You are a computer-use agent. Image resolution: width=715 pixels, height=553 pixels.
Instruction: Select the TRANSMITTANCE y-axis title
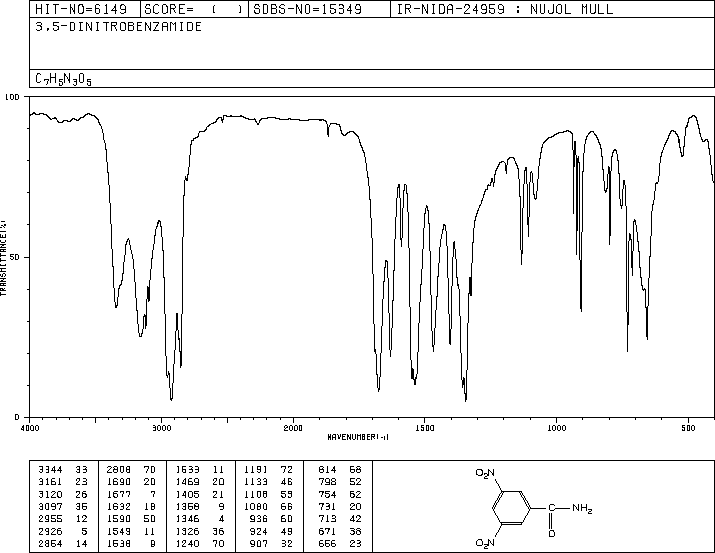[x=3, y=258]
